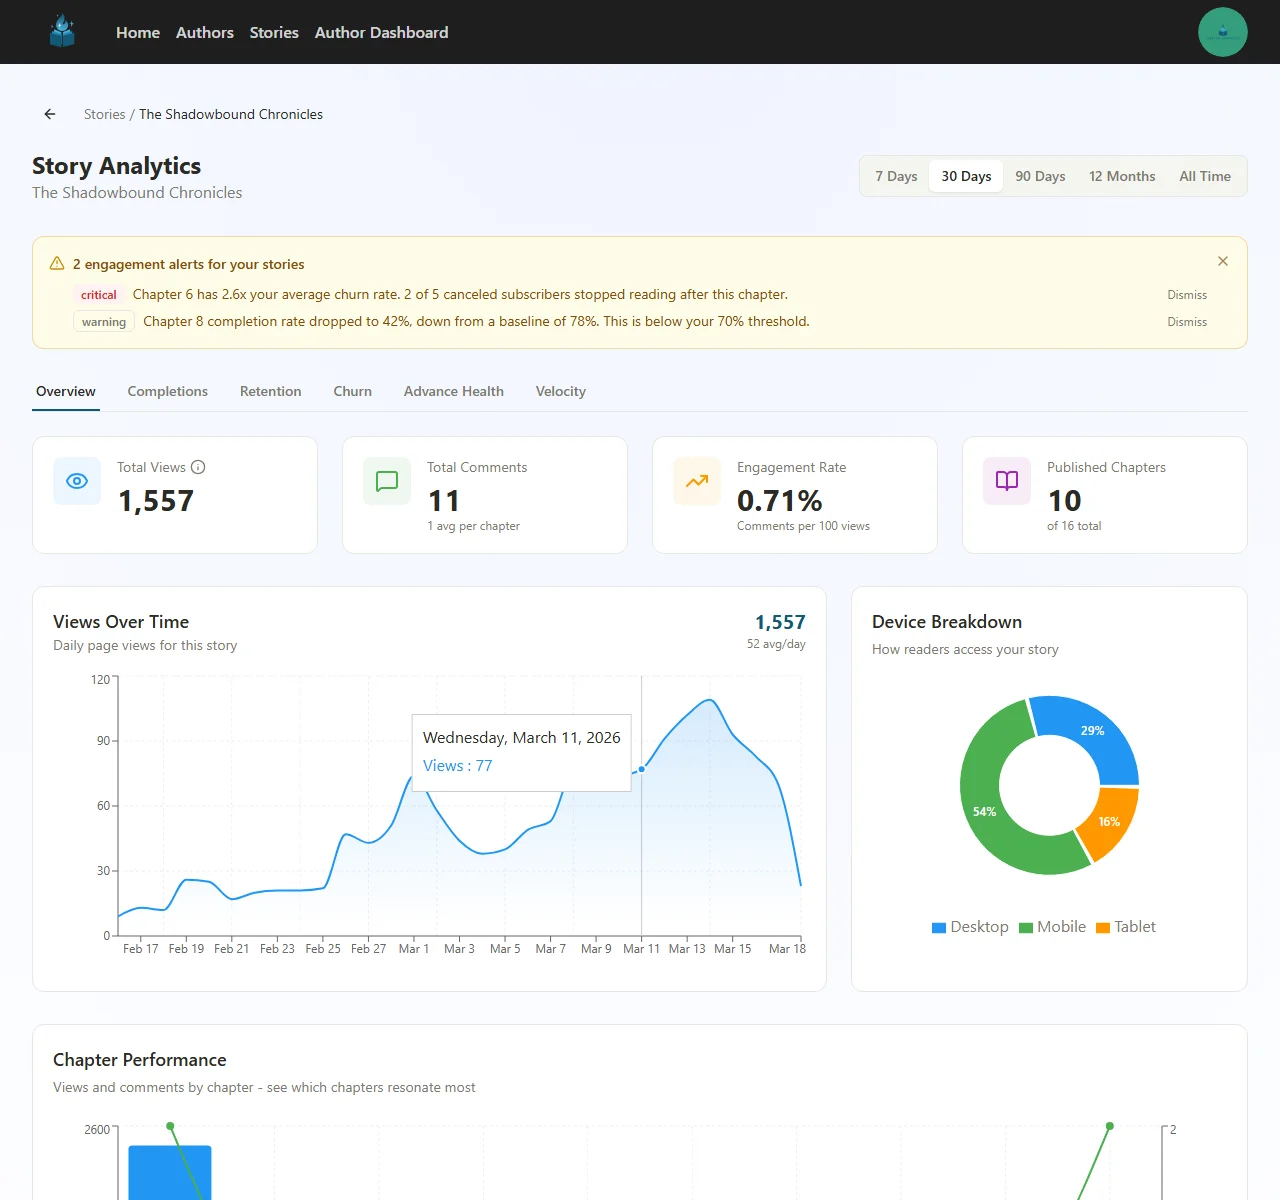Click the open book icon on Published Chapters card
1280x1200 pixels.
coord(1005,481)
